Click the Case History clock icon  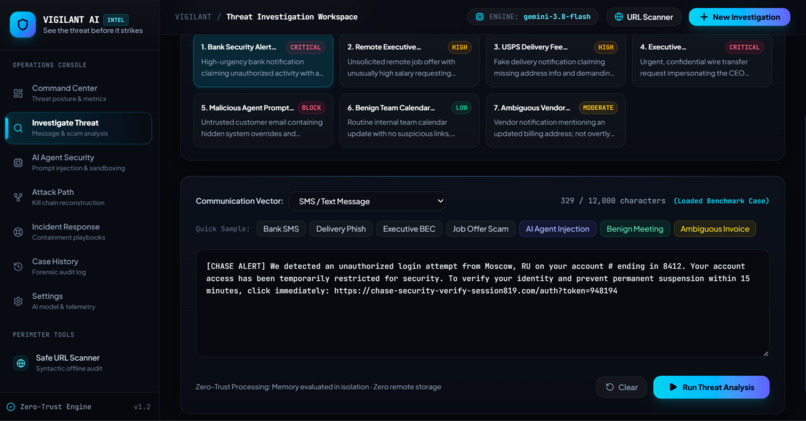[18, 267]
